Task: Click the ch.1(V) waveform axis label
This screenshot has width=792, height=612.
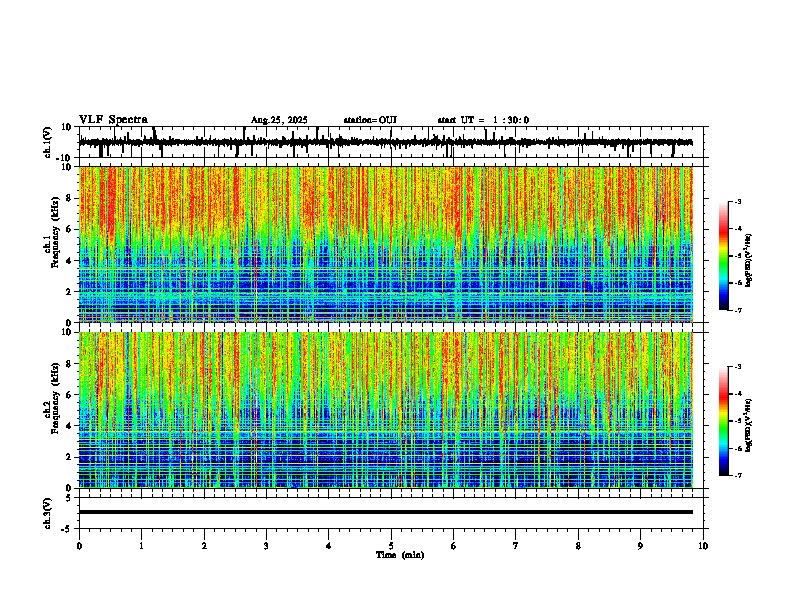Action: (x=48, y=142)
